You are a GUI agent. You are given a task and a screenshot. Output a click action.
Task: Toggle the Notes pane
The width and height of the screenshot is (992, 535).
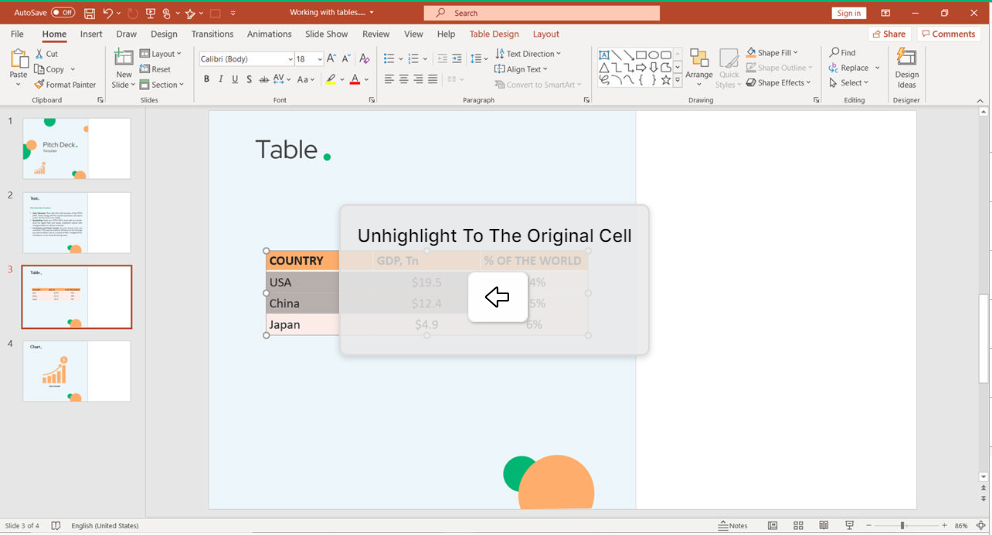733,526
